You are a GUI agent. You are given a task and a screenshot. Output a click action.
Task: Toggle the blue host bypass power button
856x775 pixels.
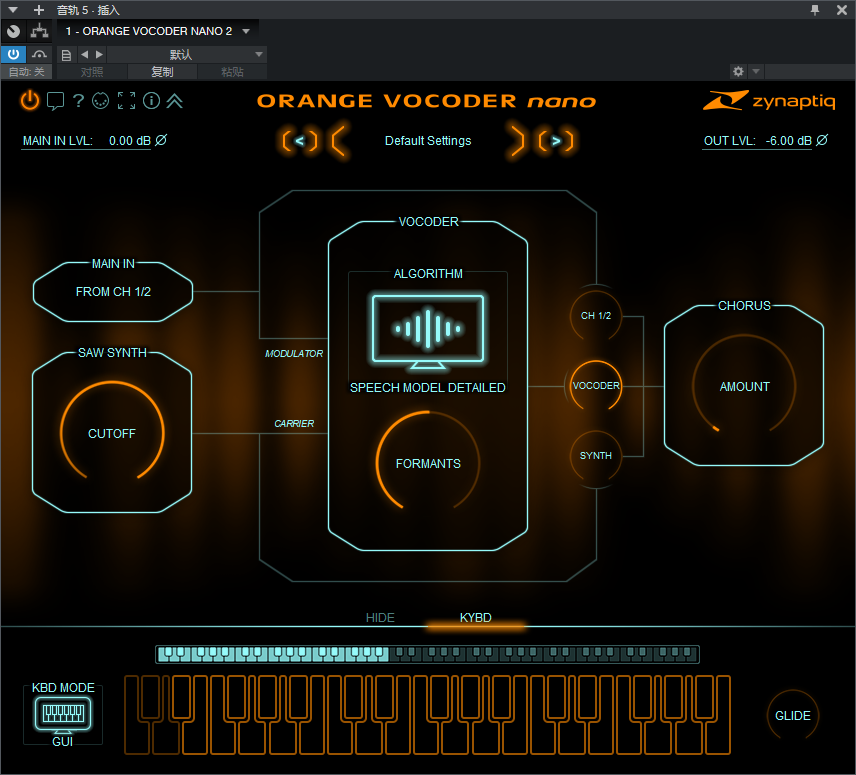click(x=14, y=54)
